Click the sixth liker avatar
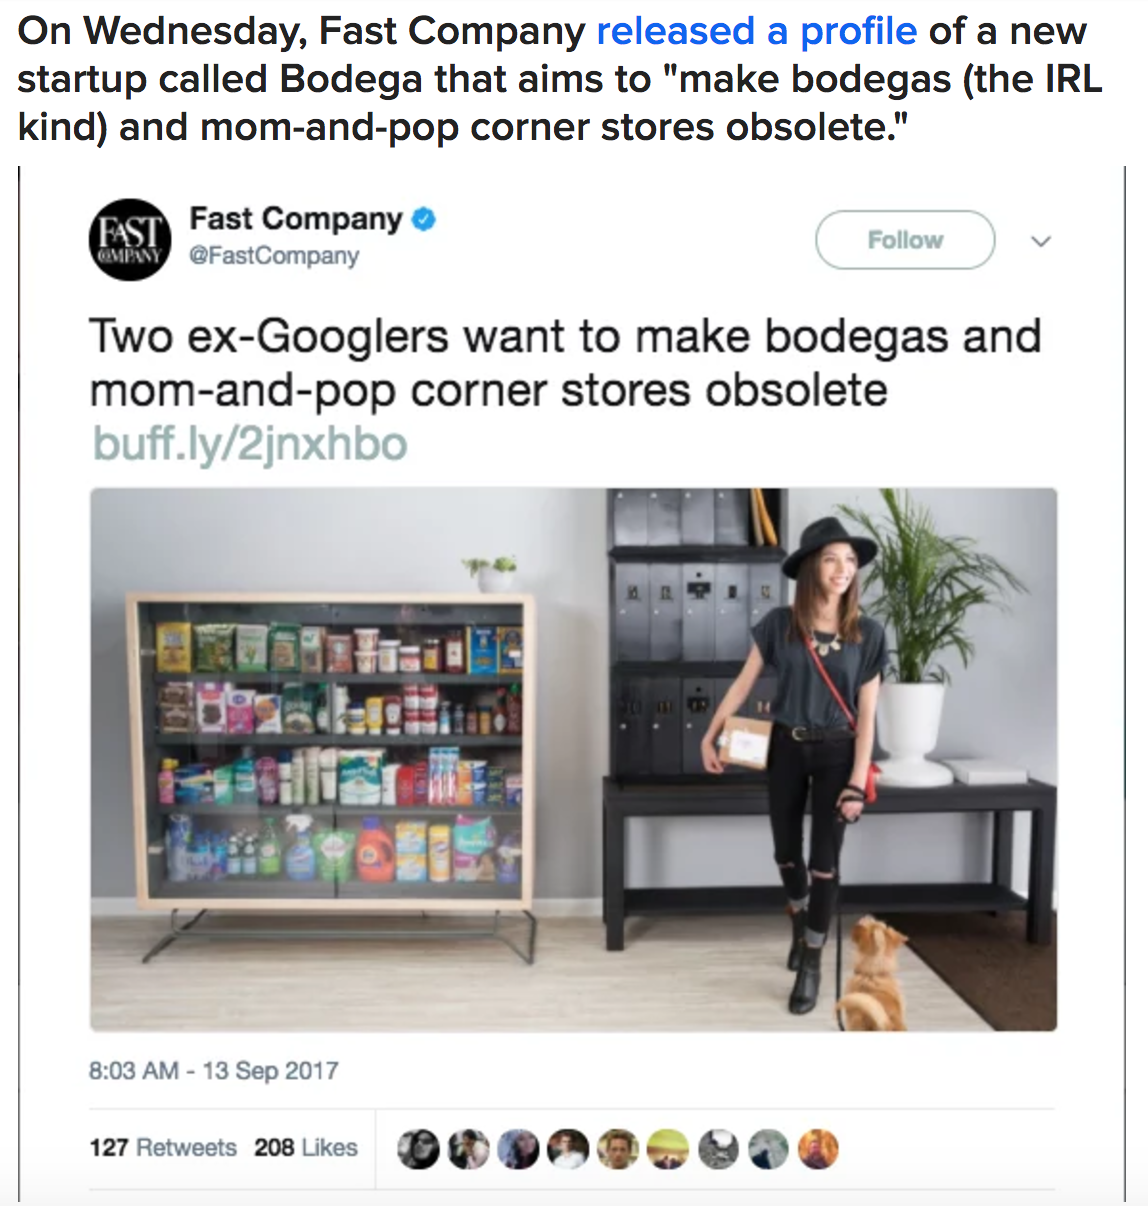 (x=668, y=1149)
